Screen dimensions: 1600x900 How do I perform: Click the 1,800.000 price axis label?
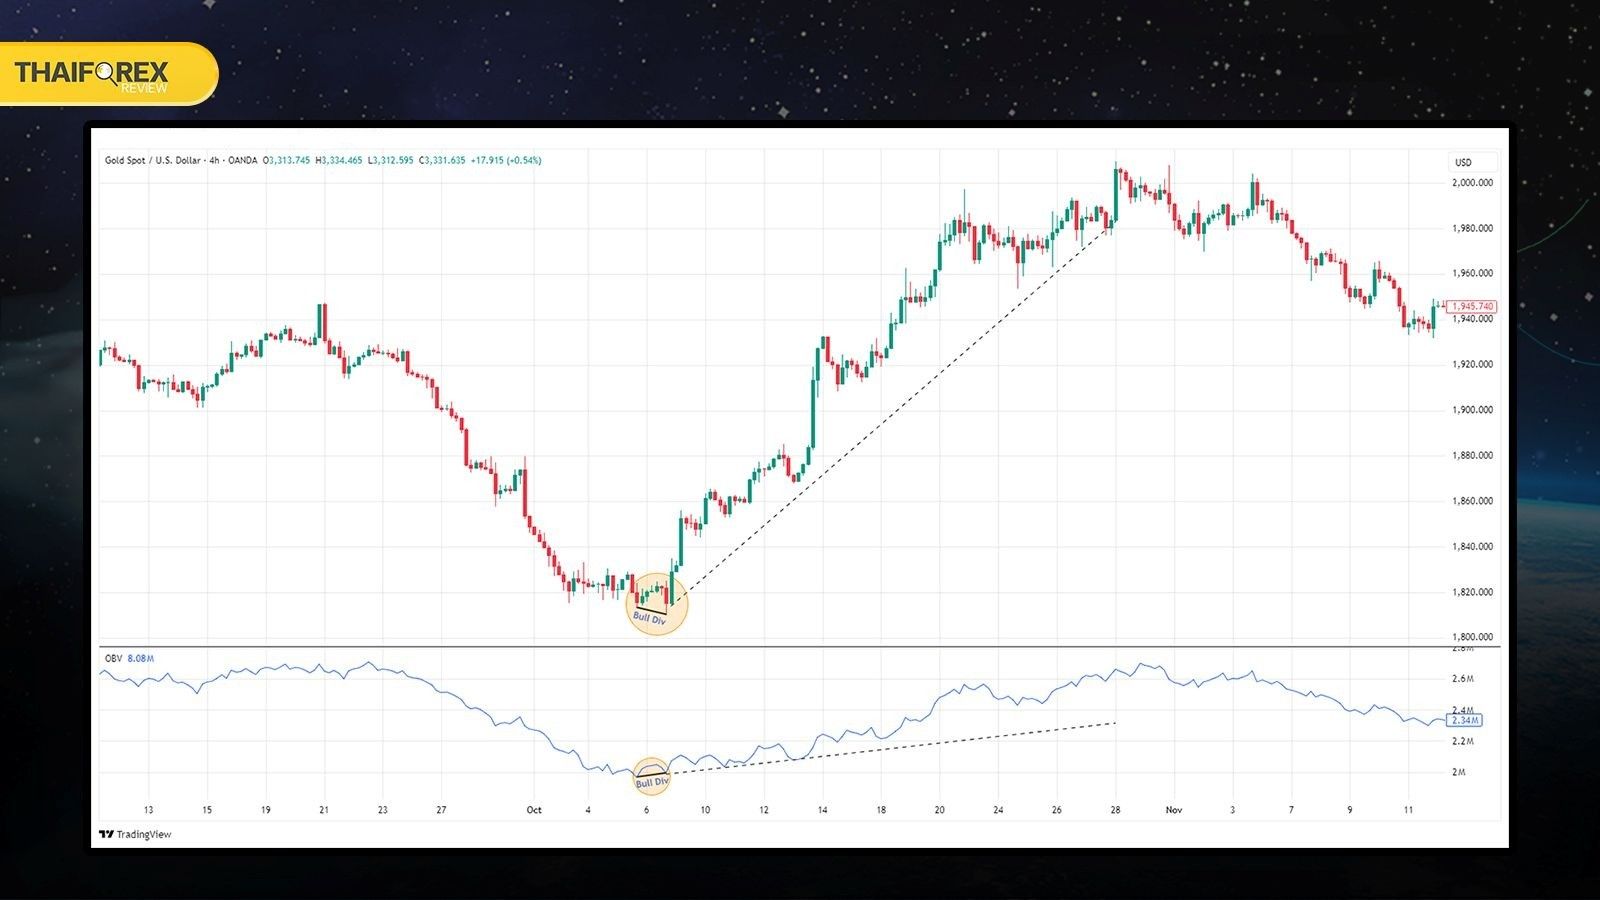point(1472,637)
